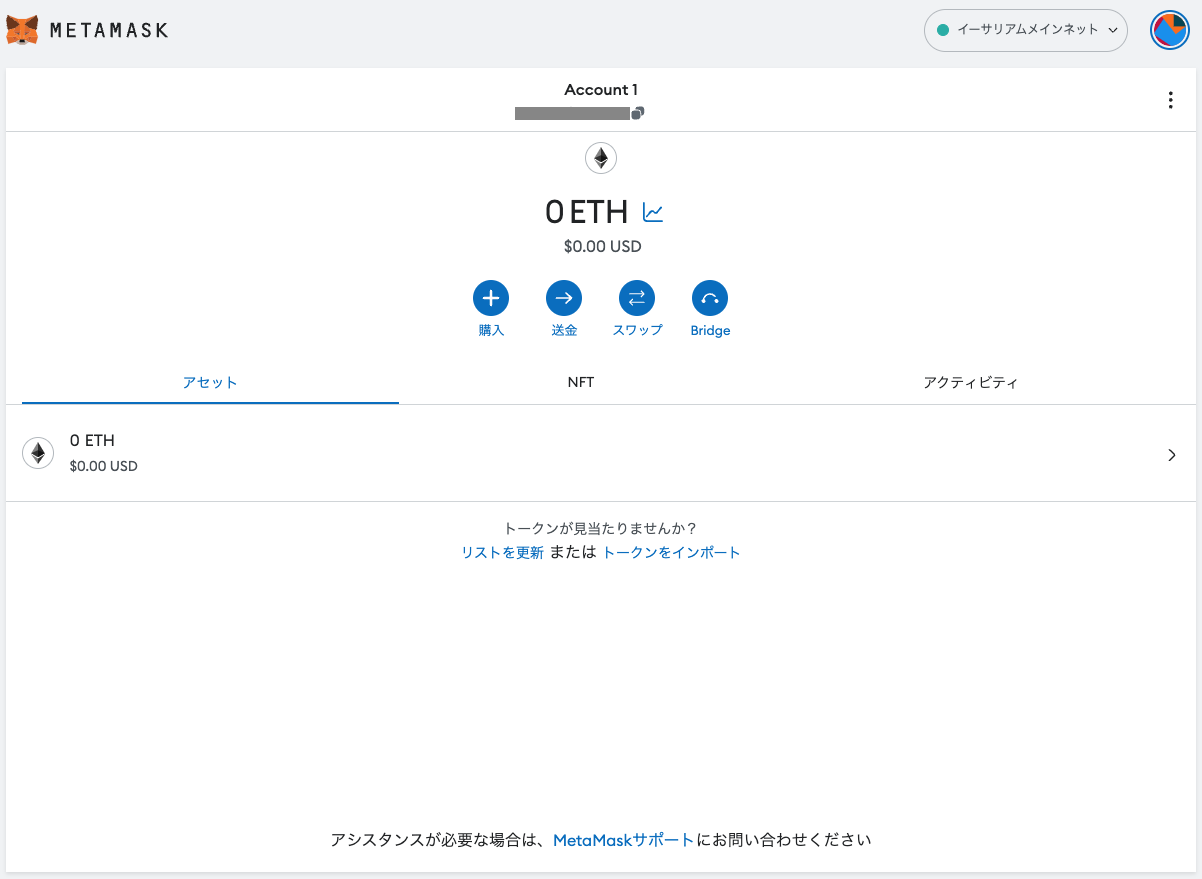Click the 送金 (Send) arrow icon
This screenshot has width=1202, height=879.
point(564,298)
